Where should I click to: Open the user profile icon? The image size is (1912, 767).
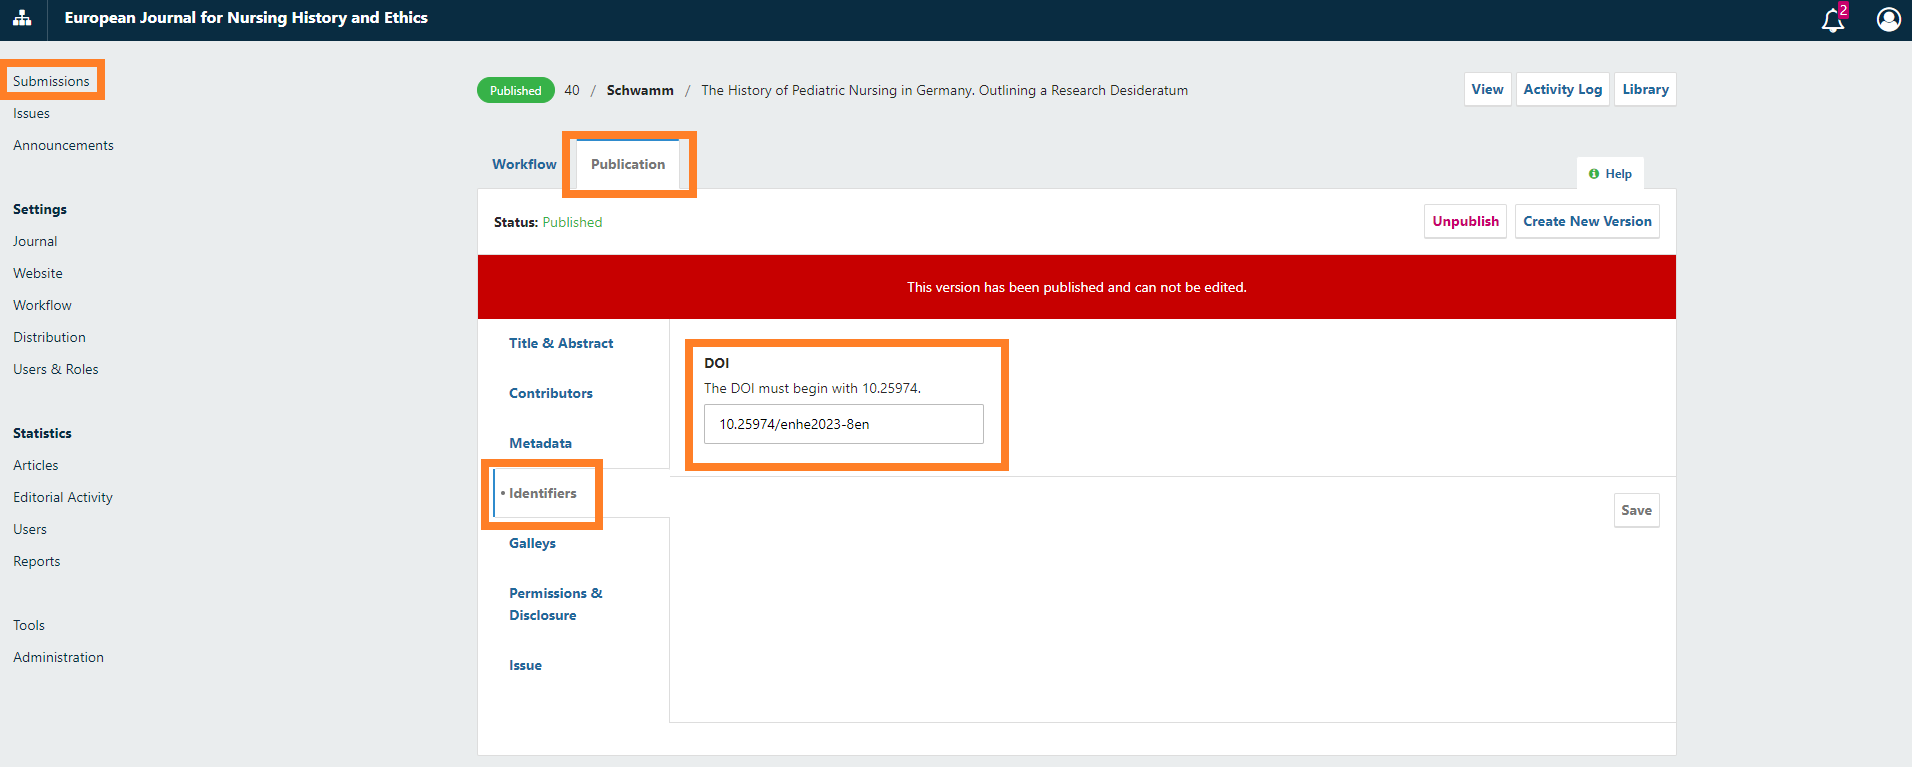pos(1888,20)
